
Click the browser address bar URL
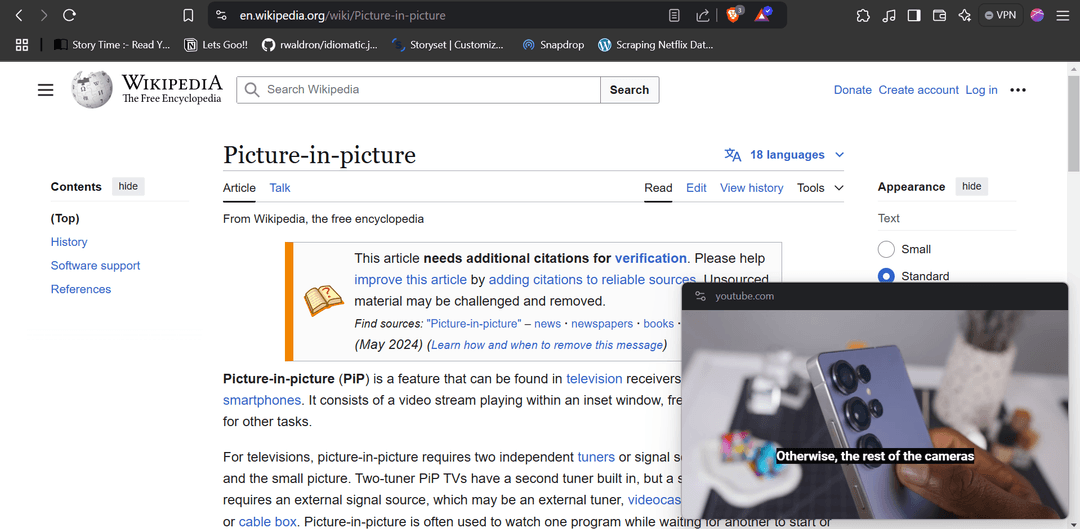click(x=342, y=15)
